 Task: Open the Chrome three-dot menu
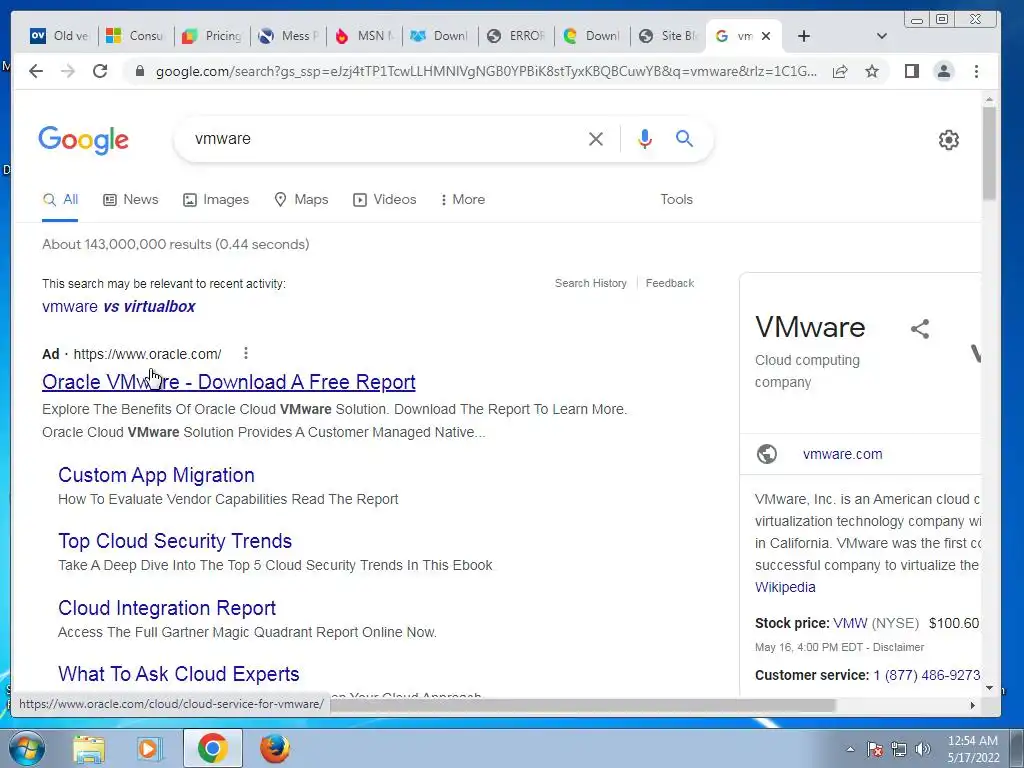tap(976, 71)
